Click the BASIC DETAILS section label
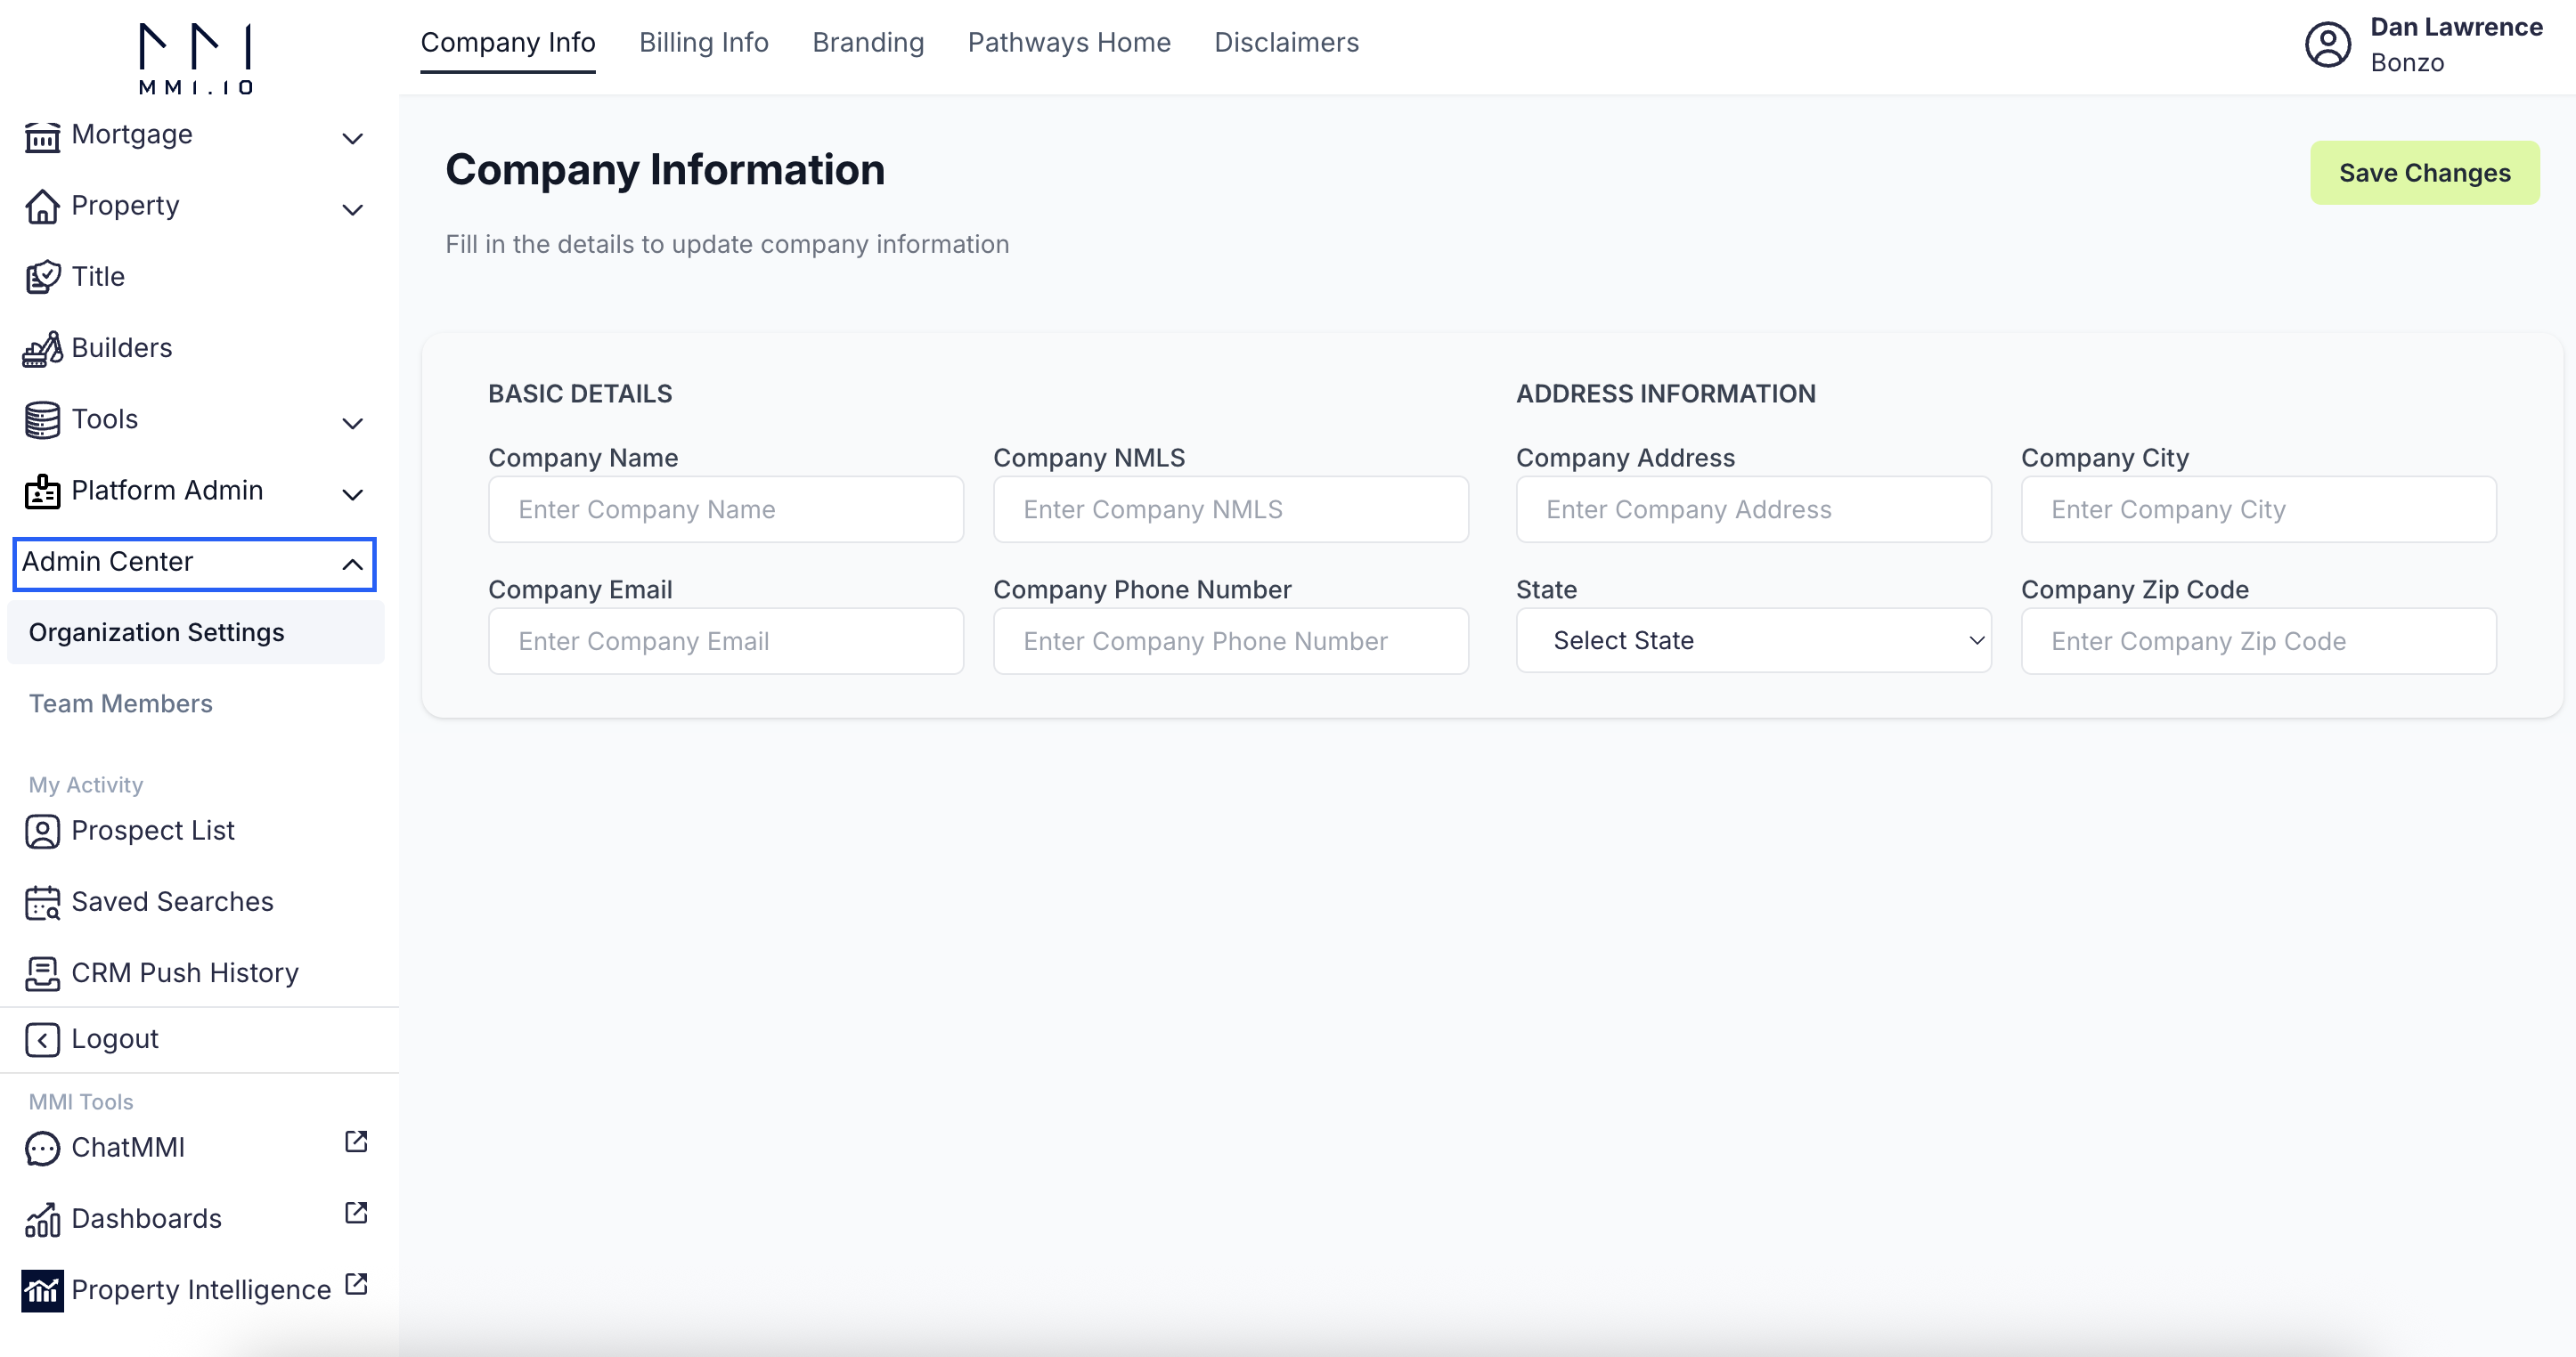The image size is (2576, 1357). [x=580, y=394]
